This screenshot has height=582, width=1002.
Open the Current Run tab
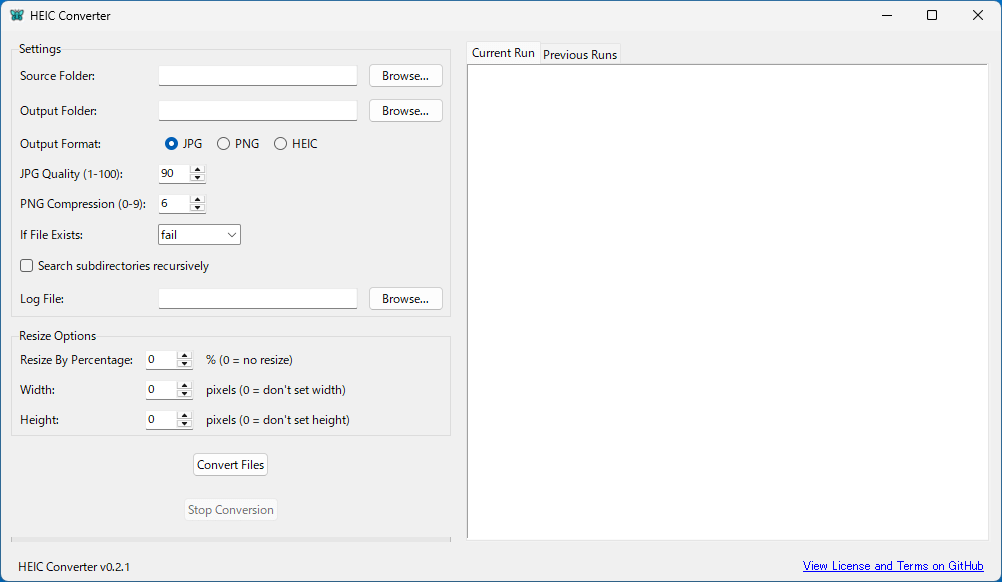click(503, 53)
